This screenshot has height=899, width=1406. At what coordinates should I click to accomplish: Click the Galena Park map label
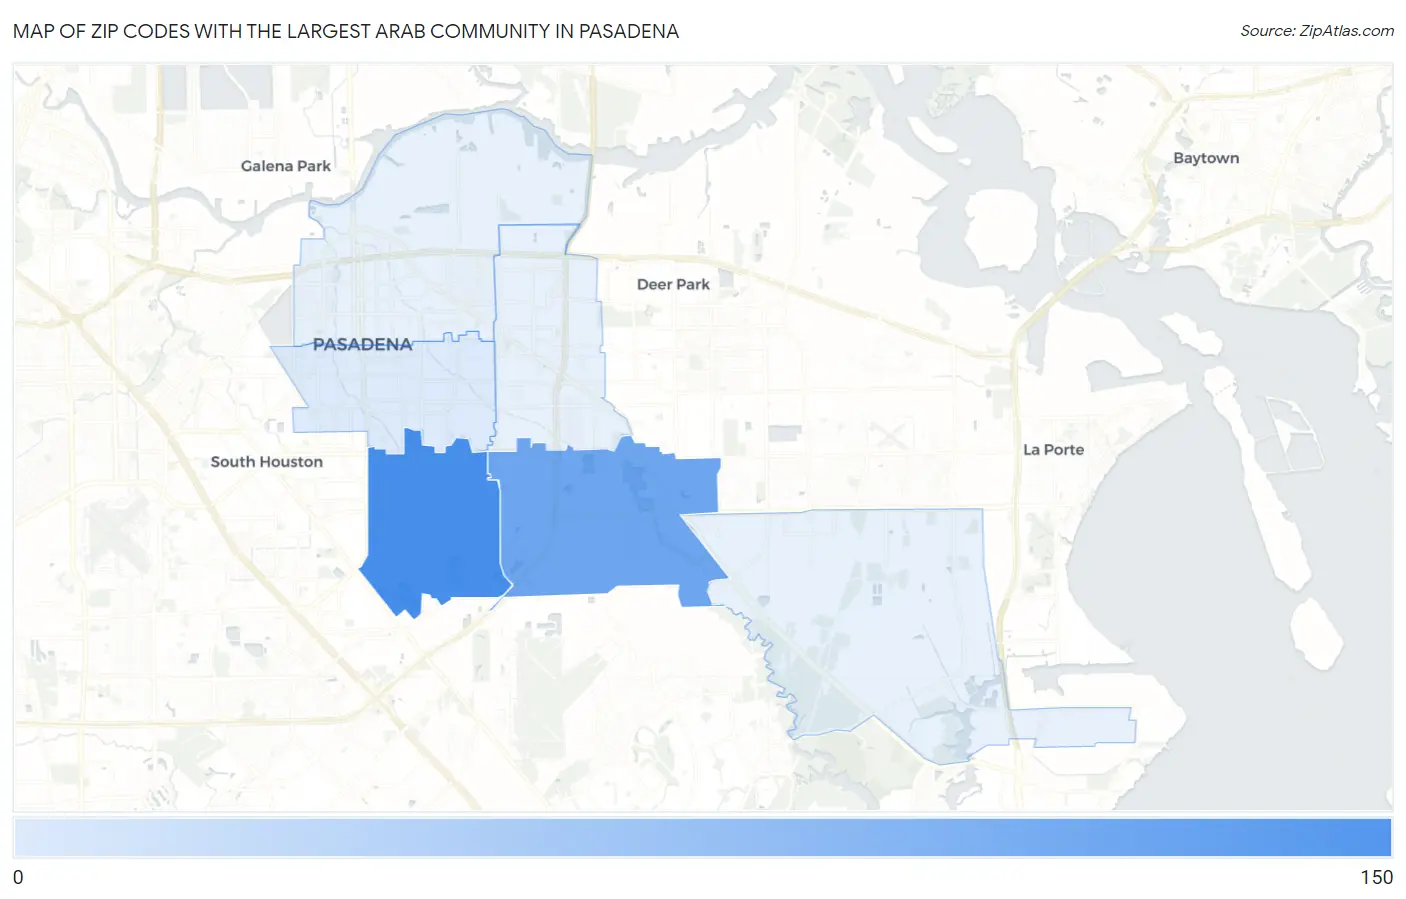point(285,166)
